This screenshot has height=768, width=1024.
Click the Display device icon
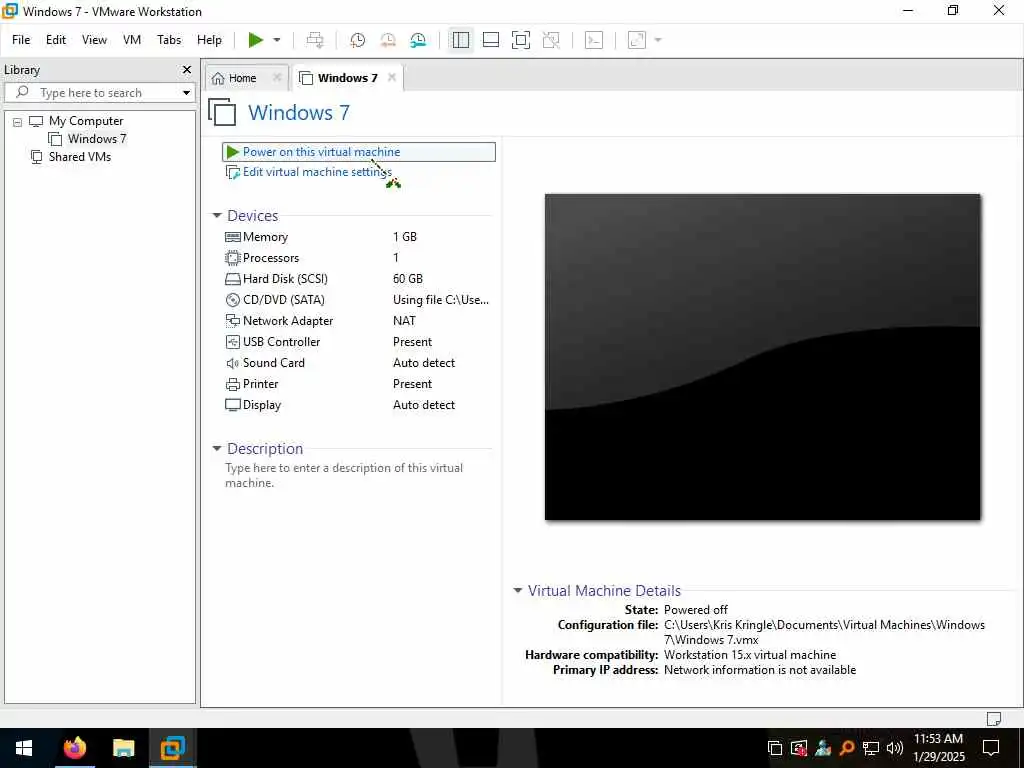coord(232,405)
